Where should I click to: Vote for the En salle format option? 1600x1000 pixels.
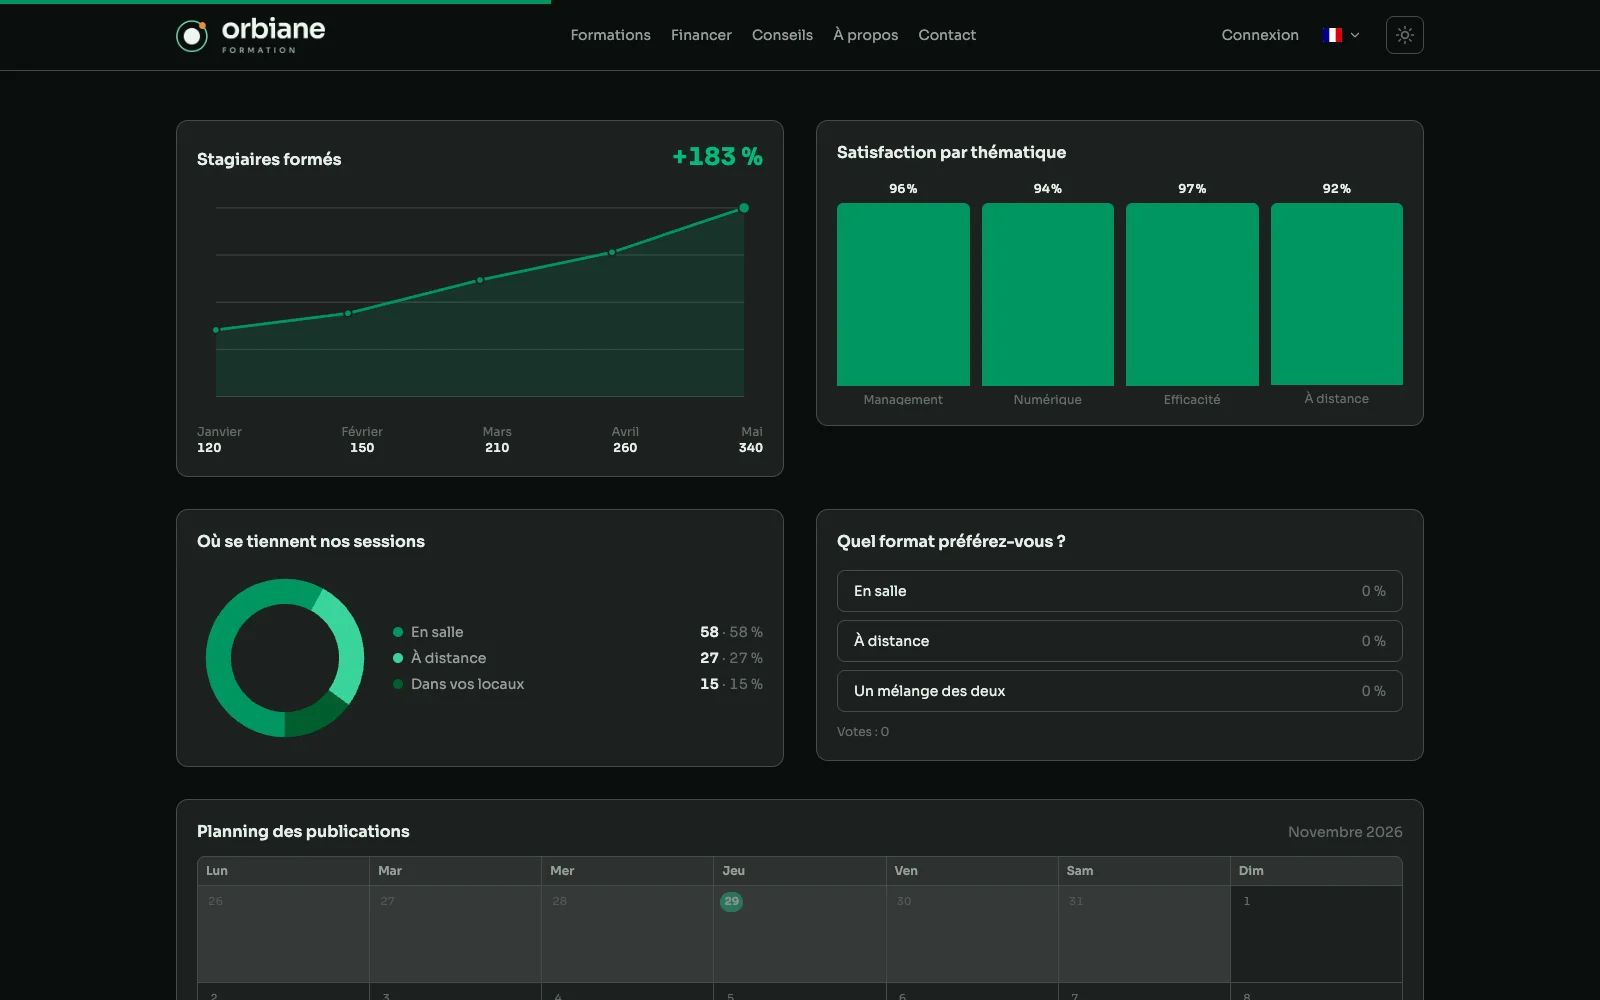coord(1119,591)
